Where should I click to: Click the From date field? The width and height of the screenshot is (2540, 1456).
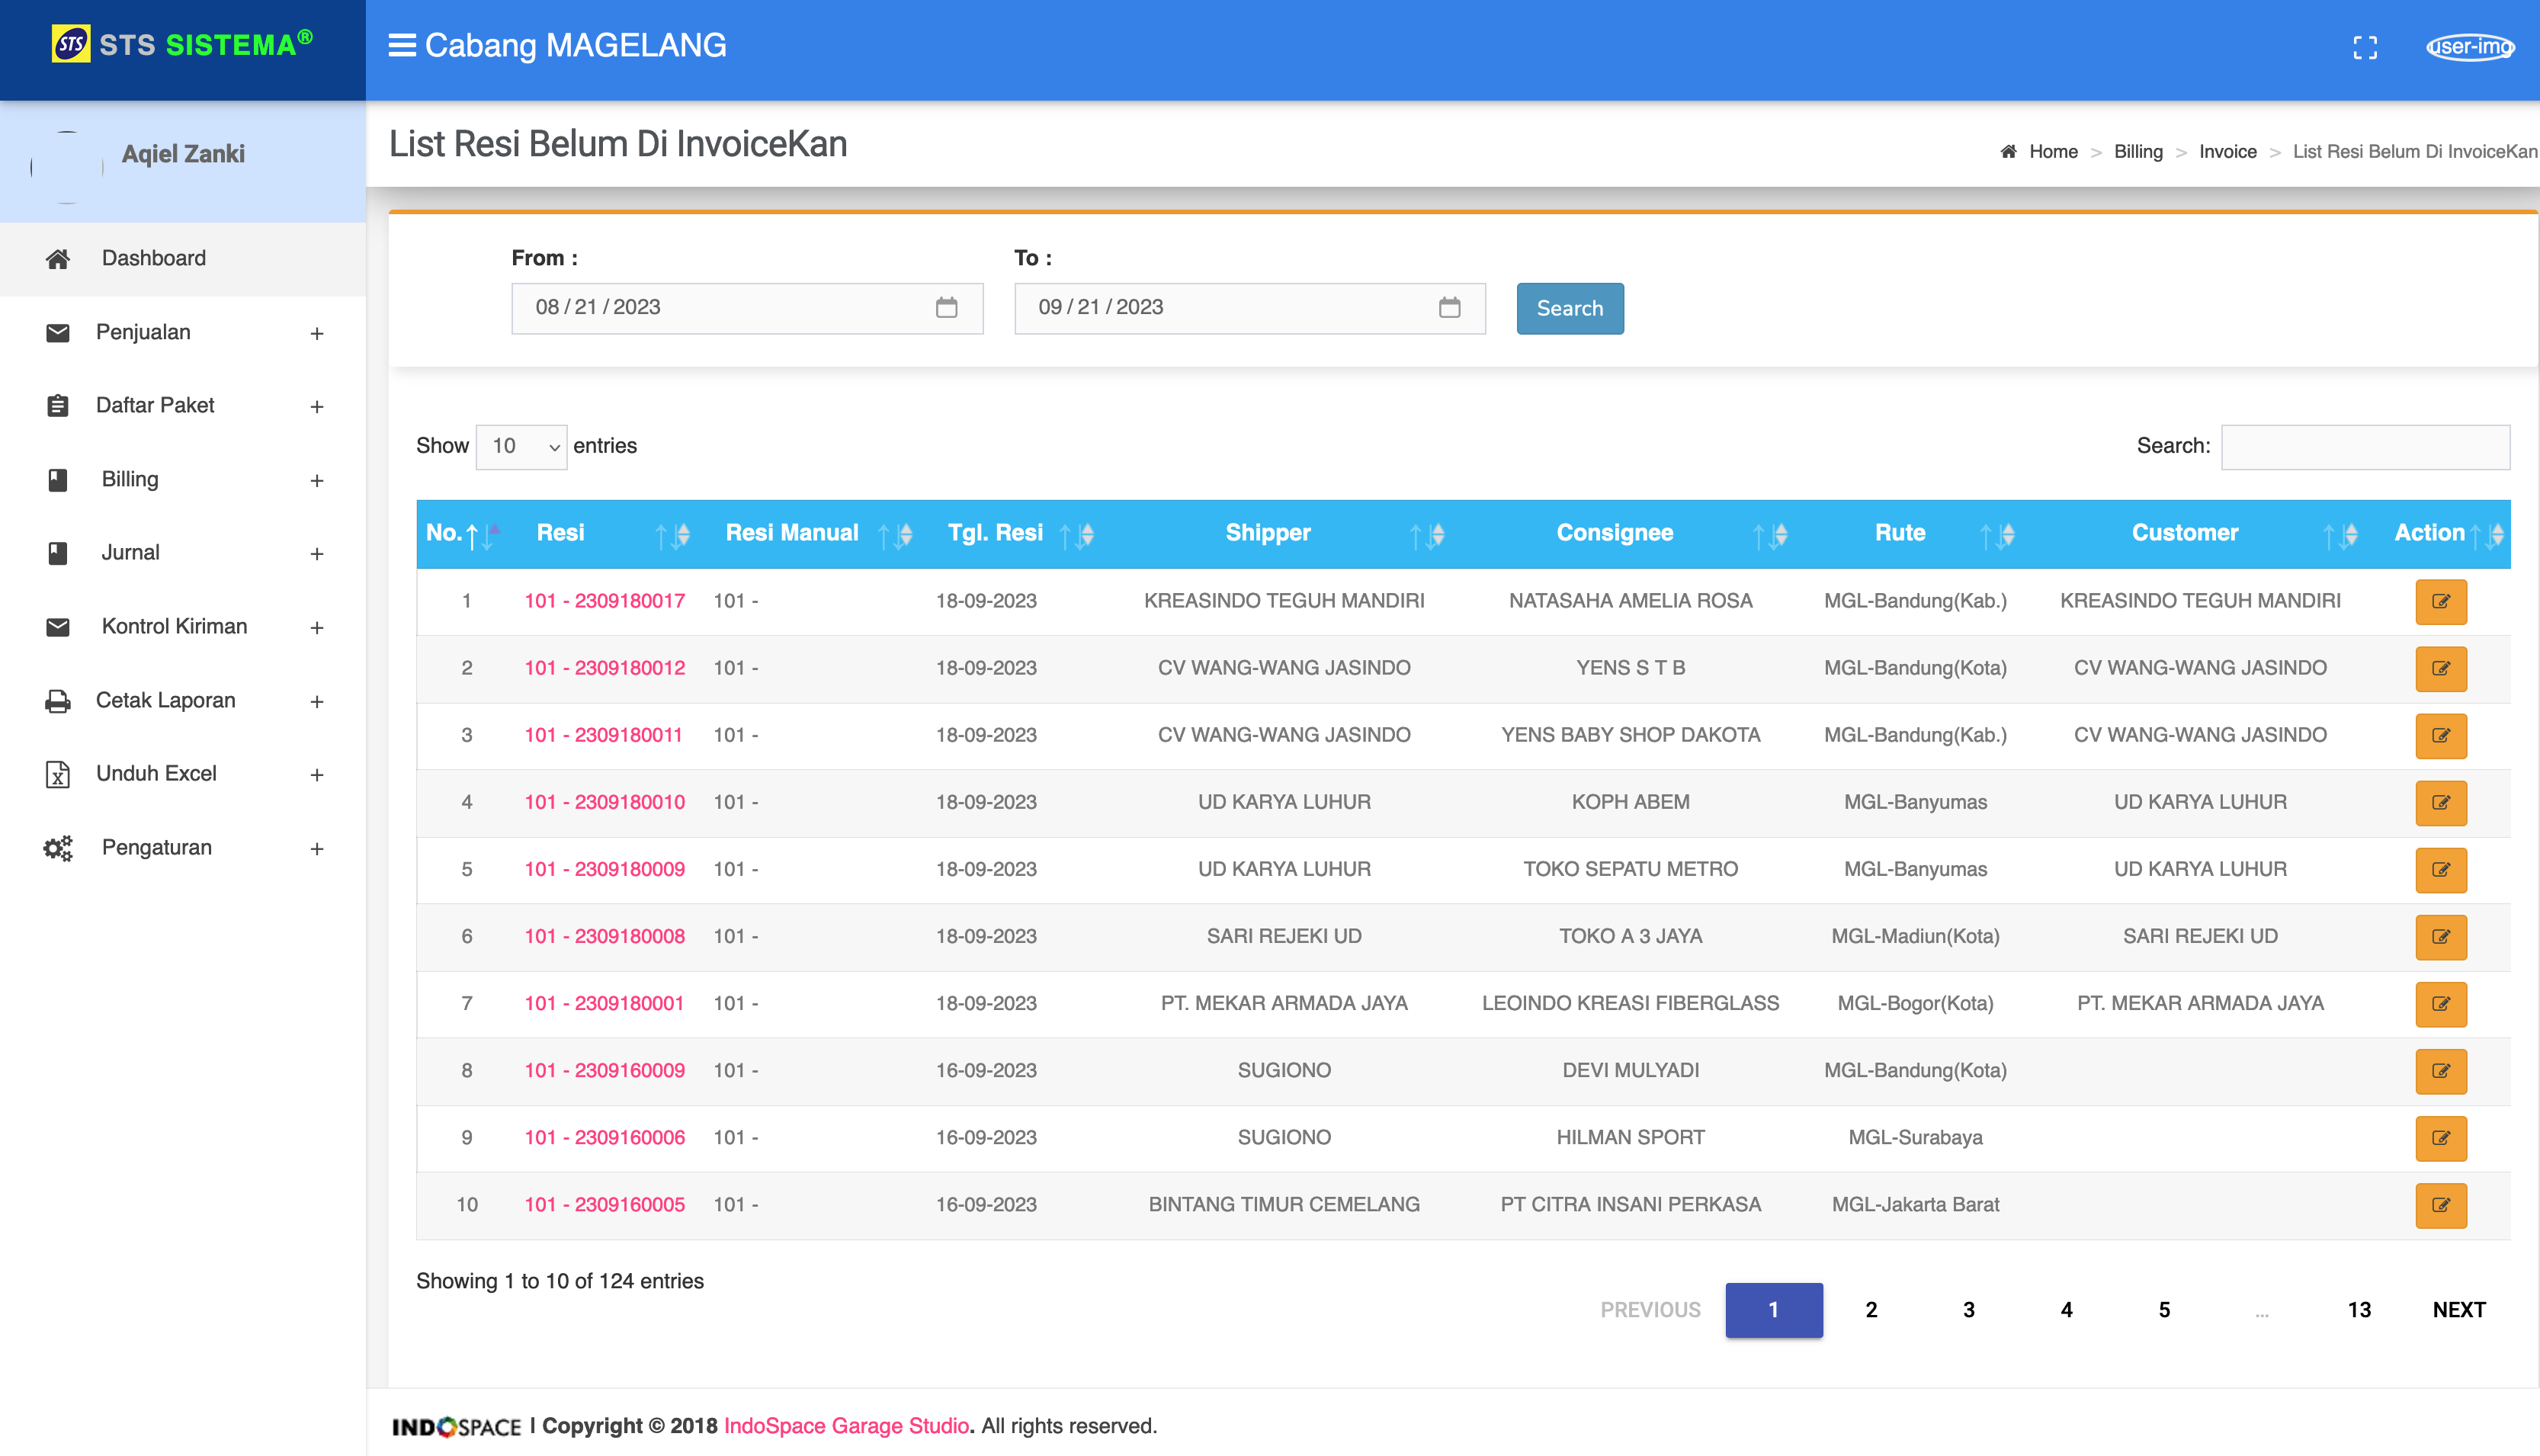pos(747,308)
